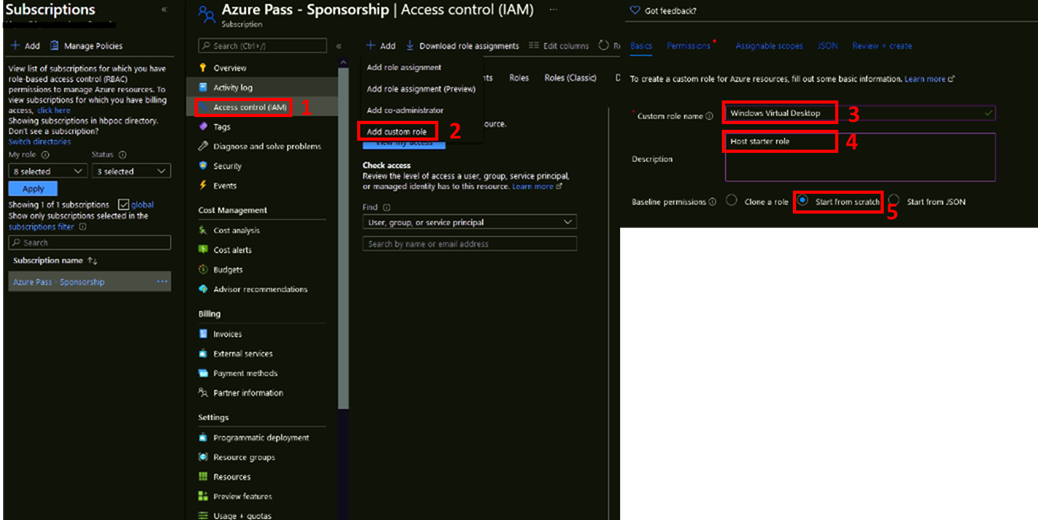This screenshot has height=520, width=1038.
Task: Click the Edit columns icon
Action: click(x=534, y=46)
